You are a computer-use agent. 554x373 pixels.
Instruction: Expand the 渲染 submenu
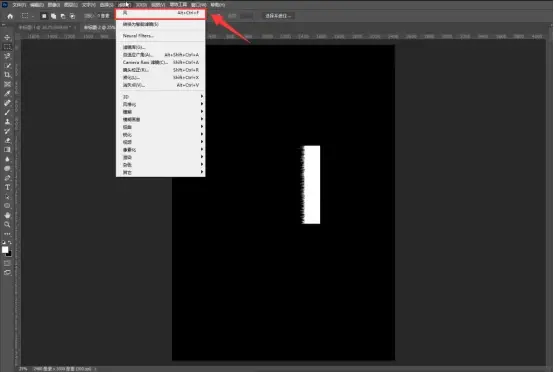[x=160, y=157]
